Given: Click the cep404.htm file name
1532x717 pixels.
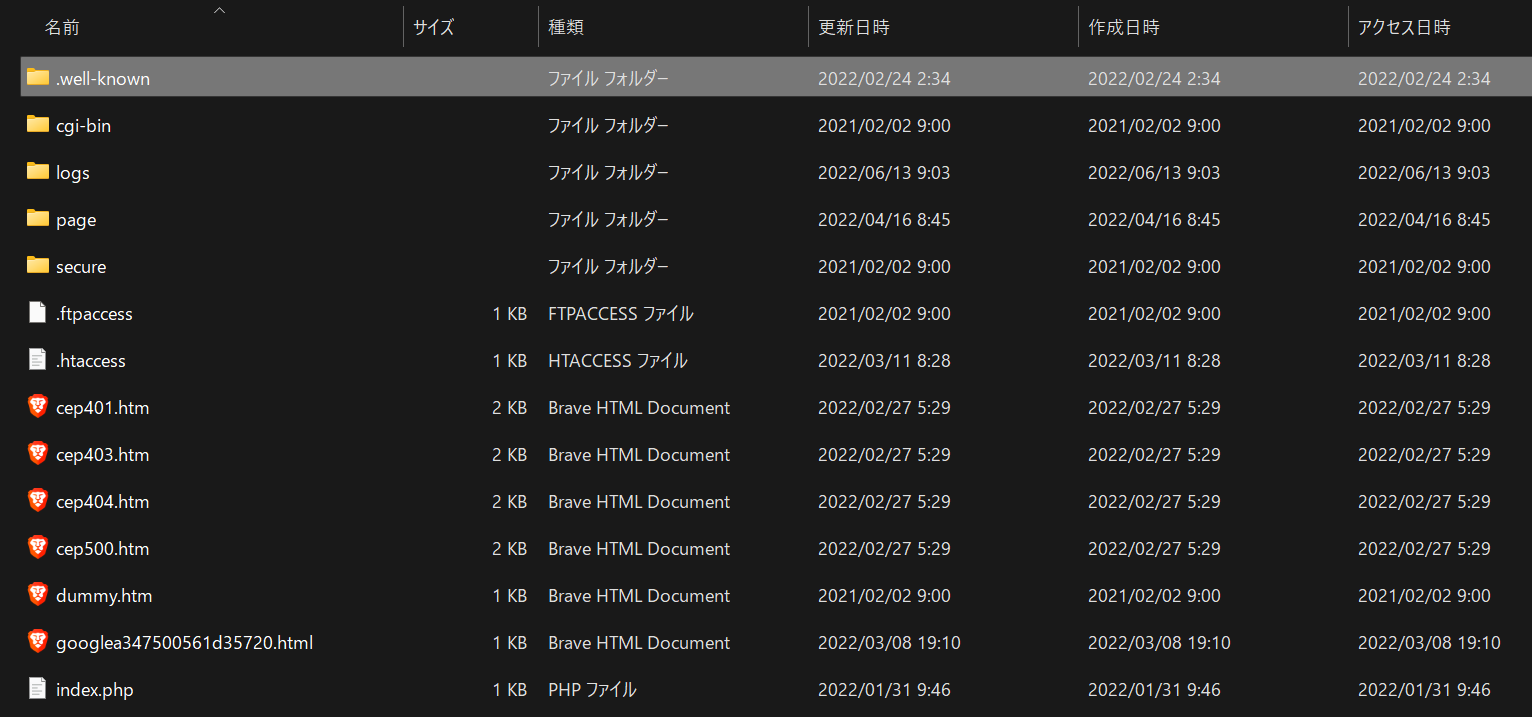Looking at the screenshot, I should click(103, 501).
